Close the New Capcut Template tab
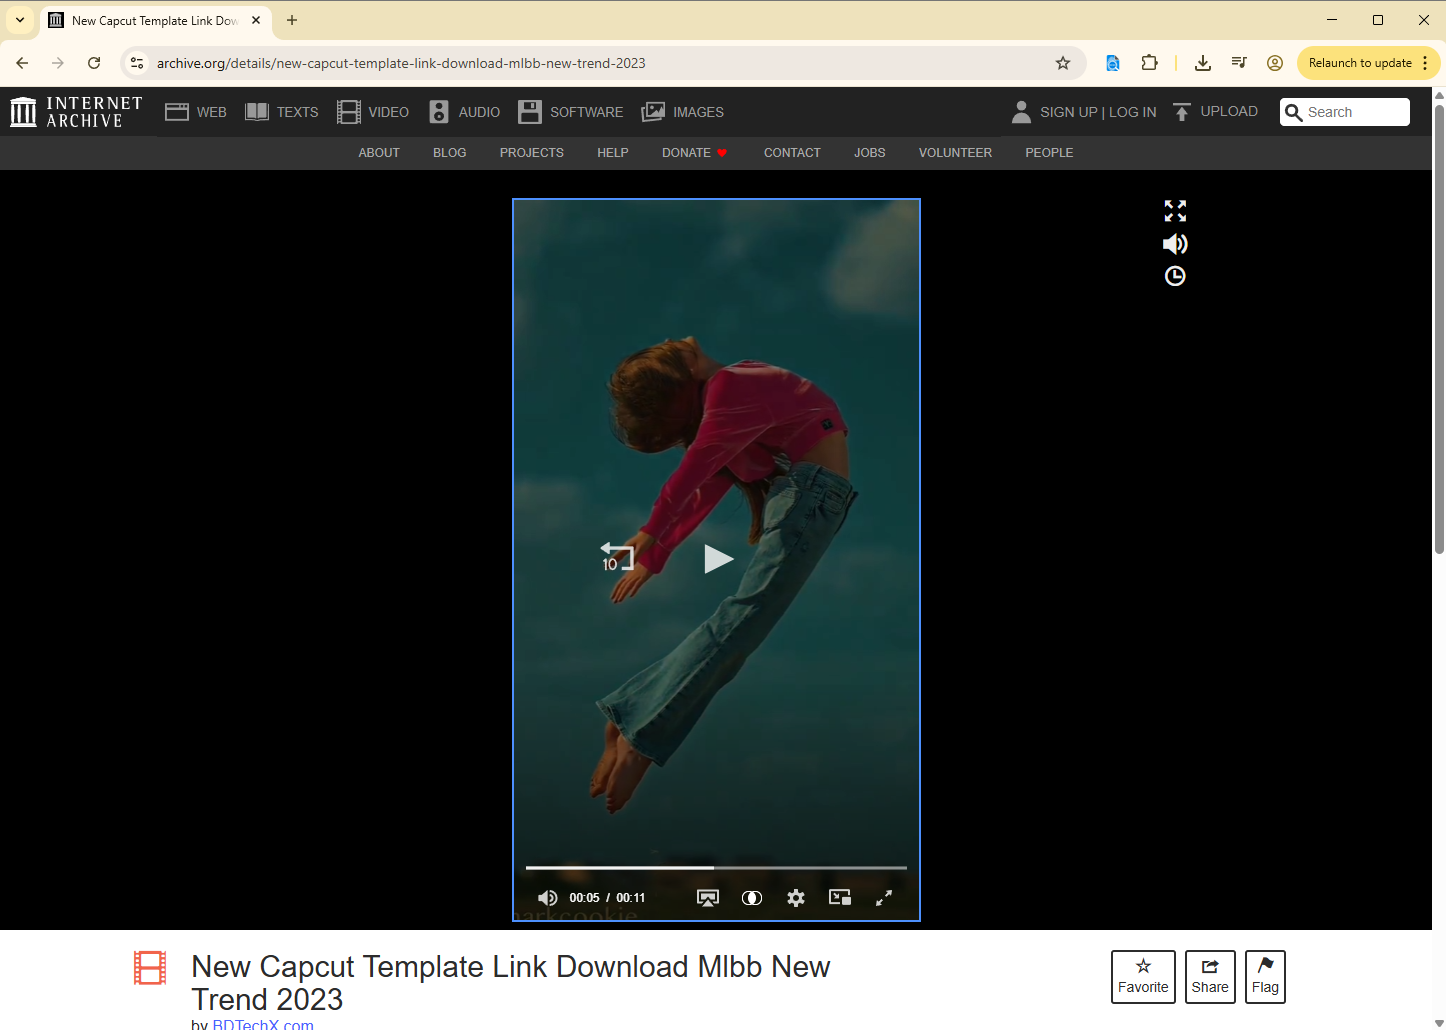This screenshot has width=1446, height=1030. tap(256, 20)
